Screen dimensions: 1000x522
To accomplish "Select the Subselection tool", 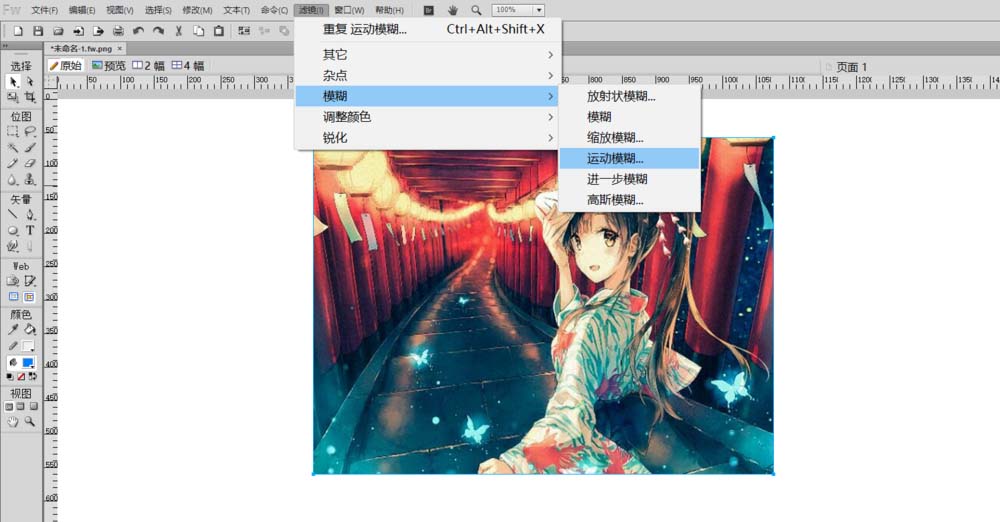I will coord(29,82).
